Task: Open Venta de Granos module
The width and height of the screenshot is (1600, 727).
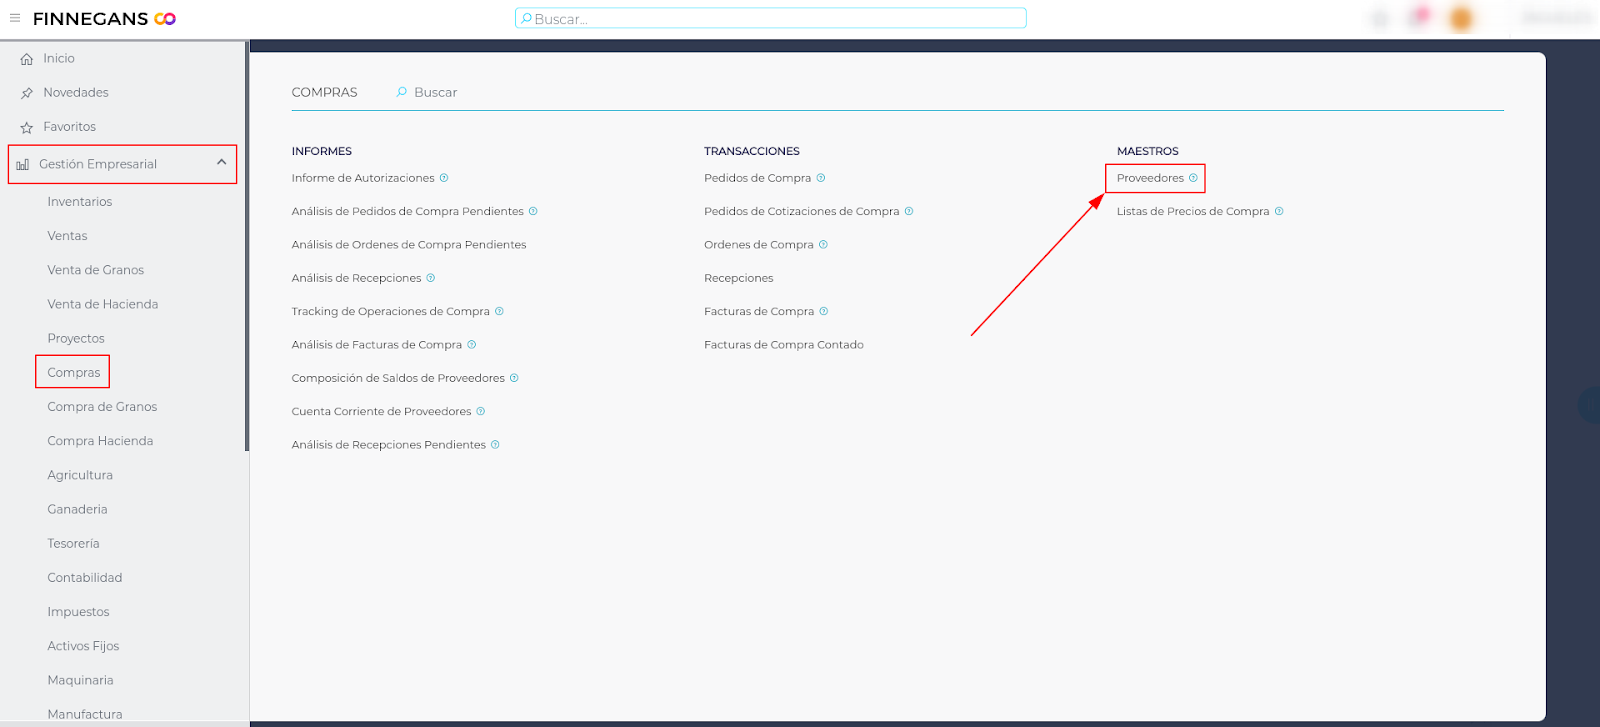Action: (x=96, y=270)
